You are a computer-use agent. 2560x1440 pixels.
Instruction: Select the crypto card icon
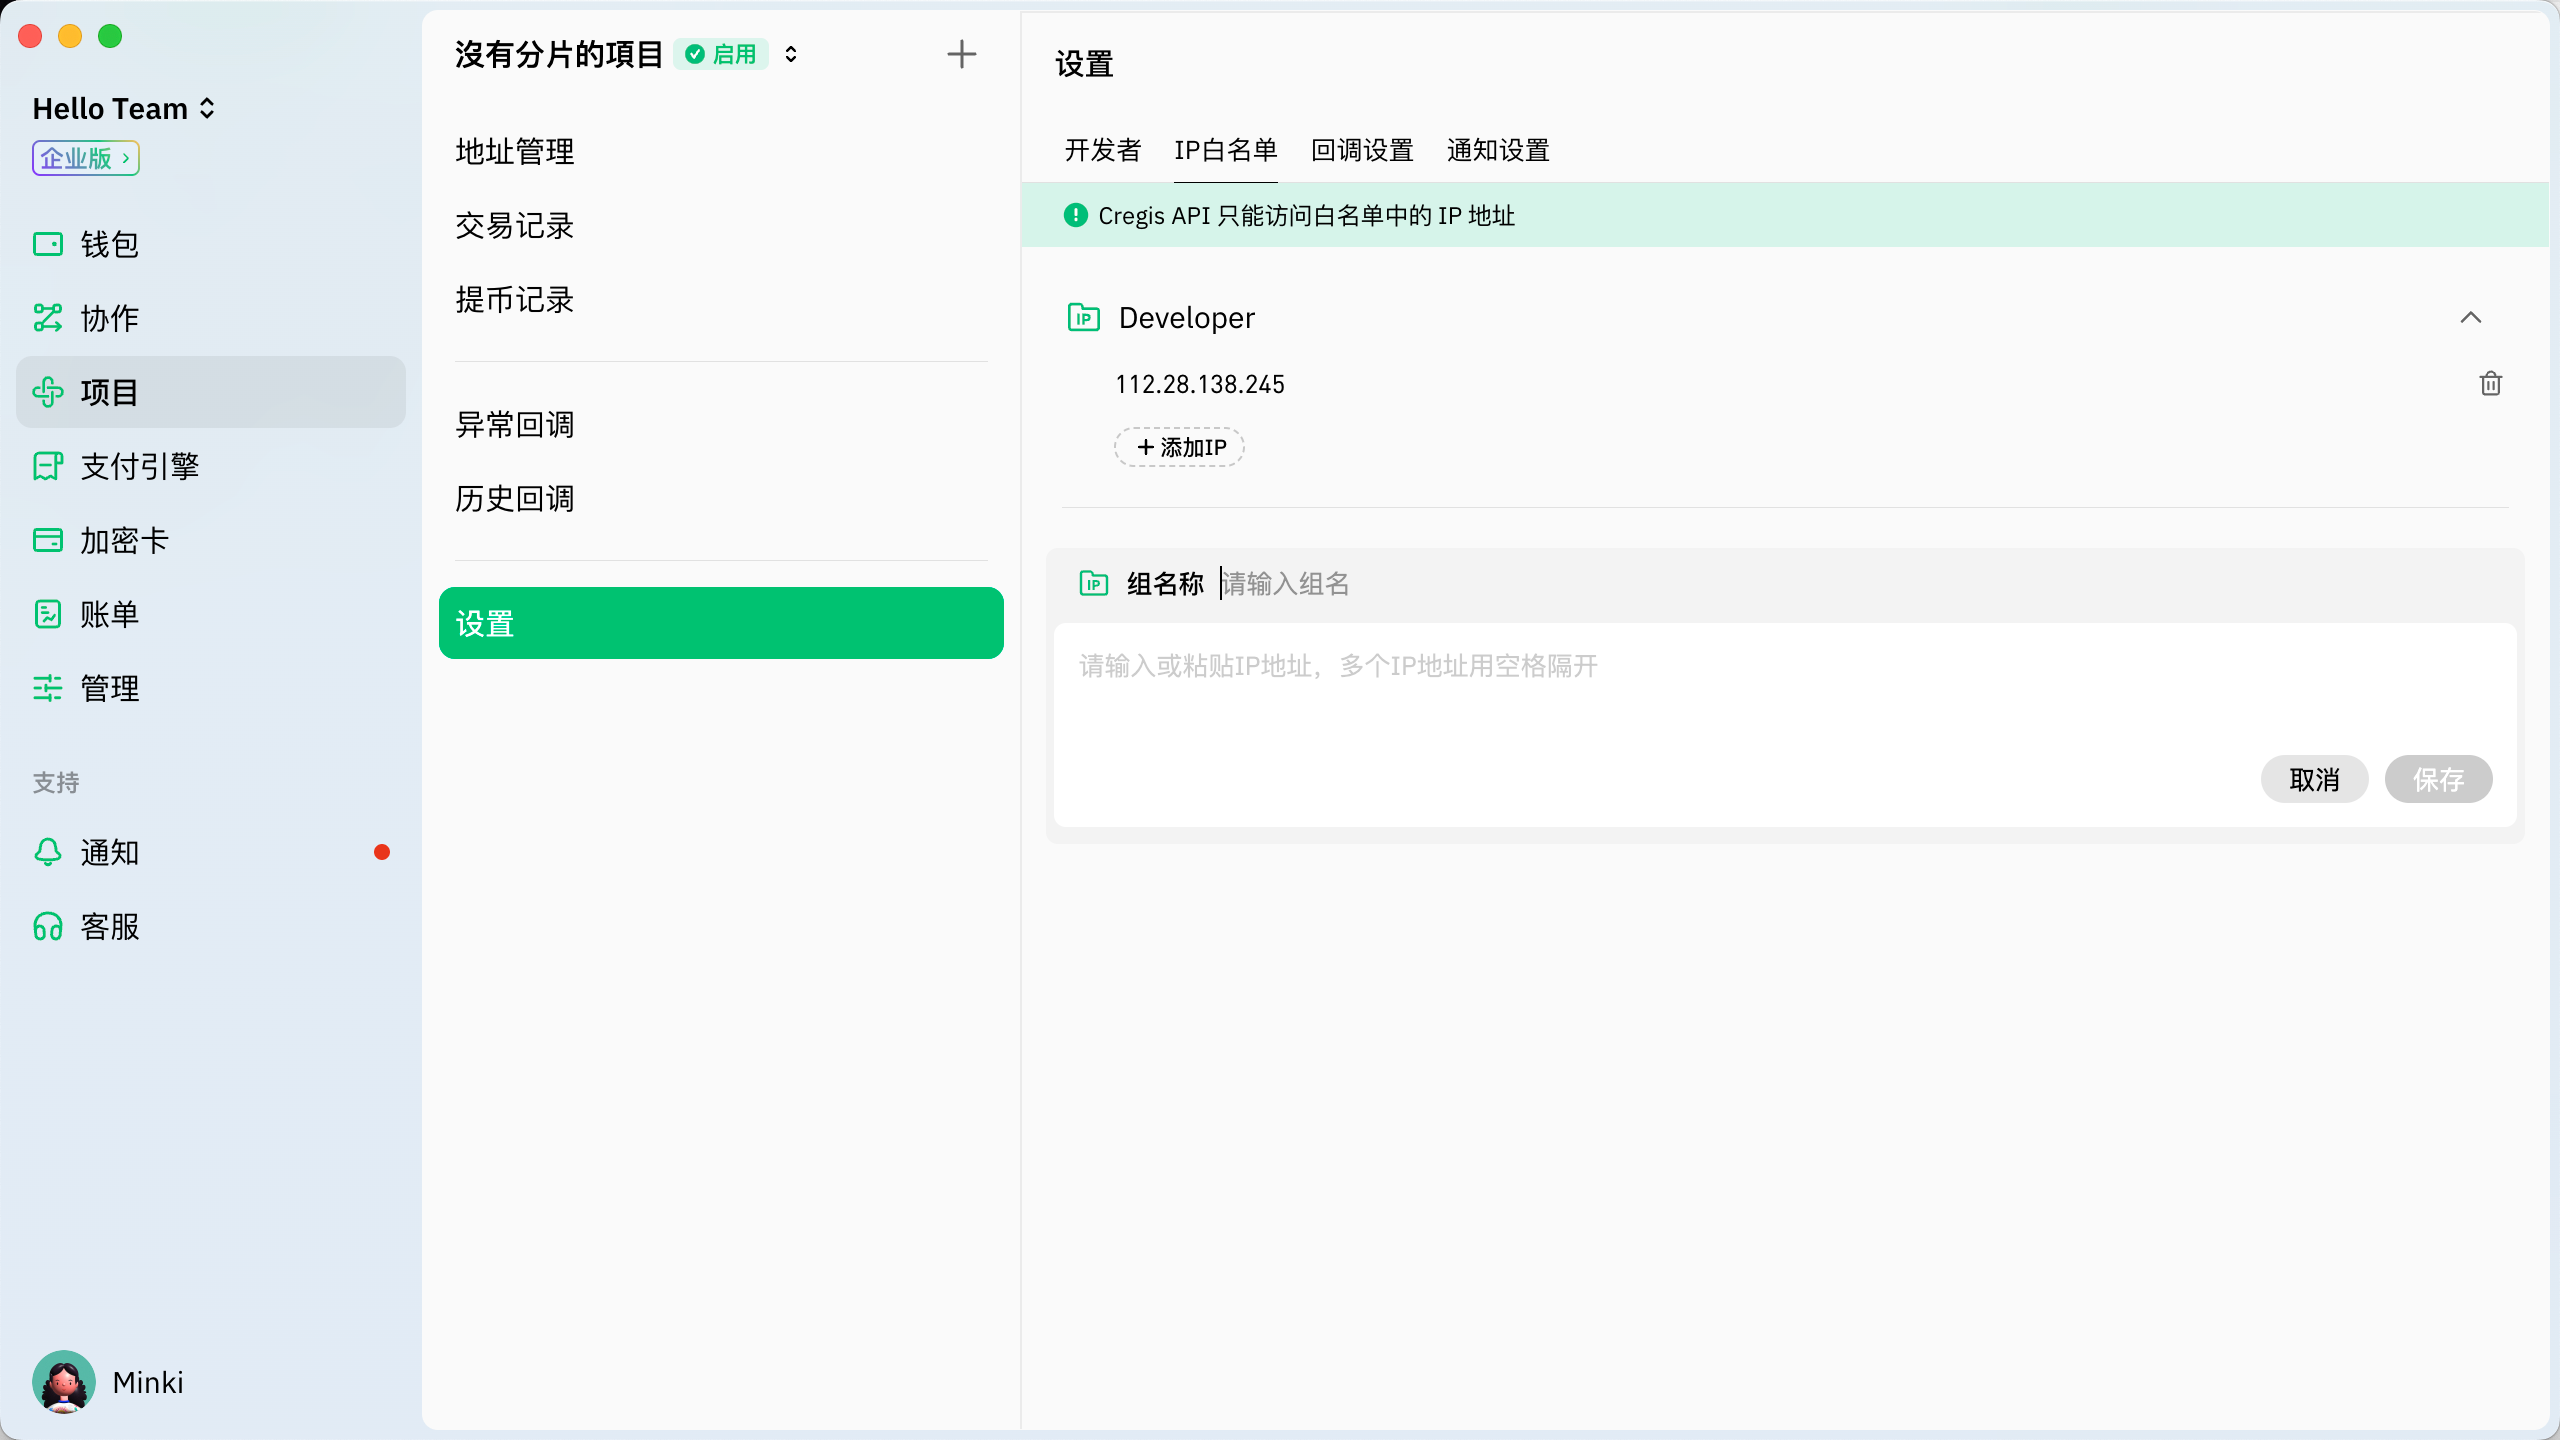tap(48, 540)
